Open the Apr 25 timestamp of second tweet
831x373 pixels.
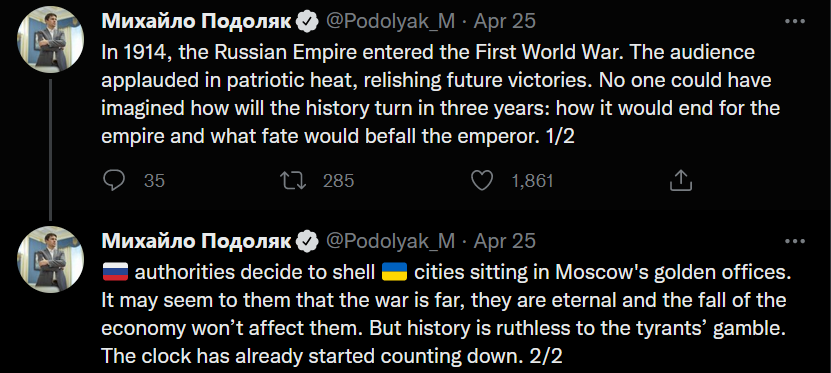pos(505,242)
